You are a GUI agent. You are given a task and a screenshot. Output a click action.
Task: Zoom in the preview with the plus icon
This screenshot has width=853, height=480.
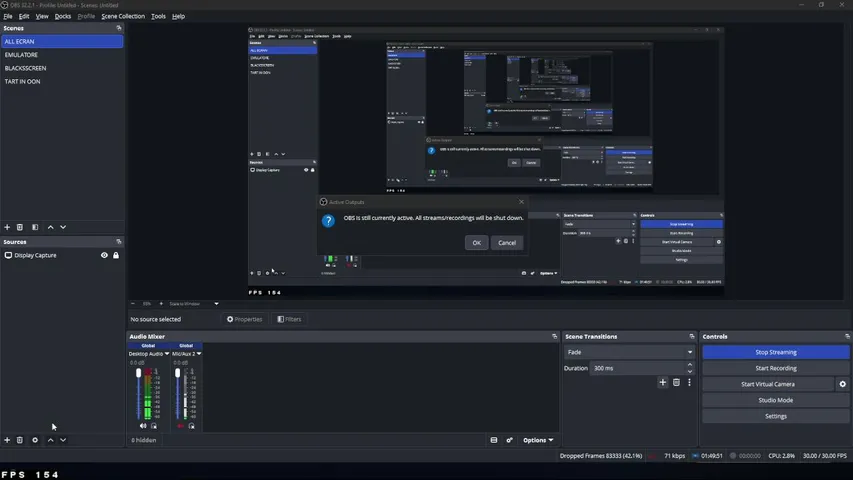(161, 304)
